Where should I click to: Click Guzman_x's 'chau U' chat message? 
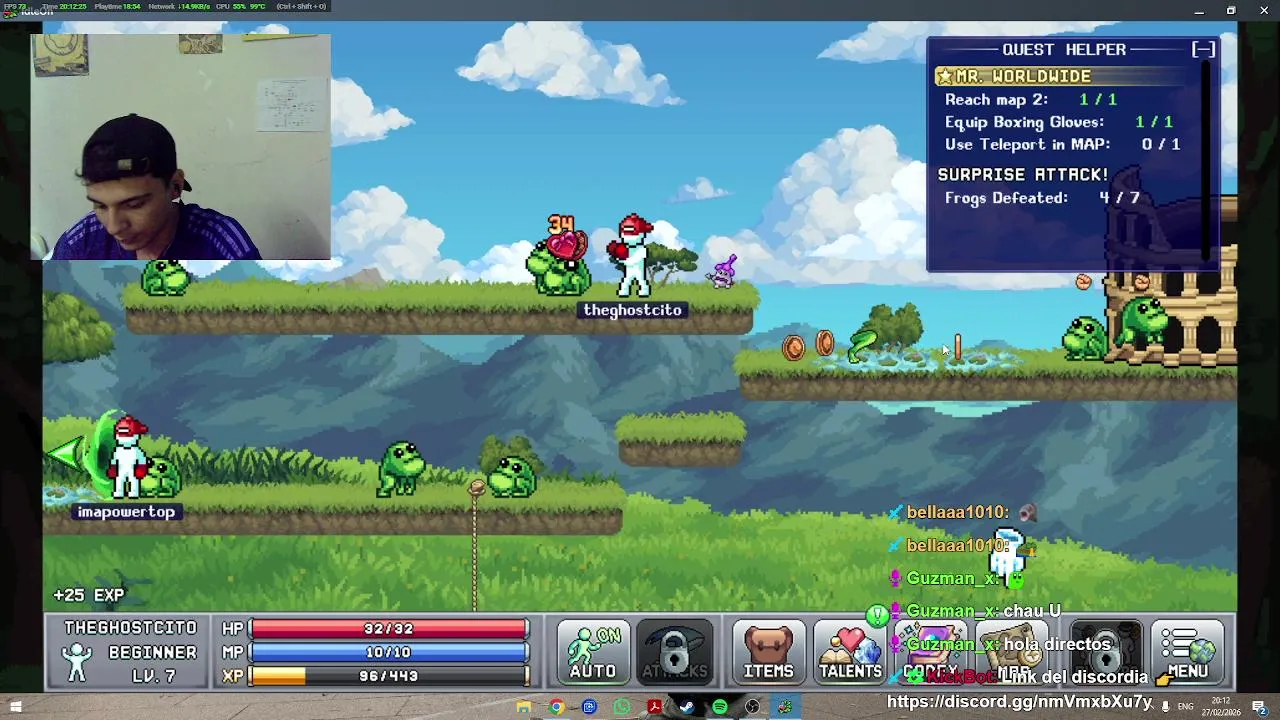[x=975, y=611]
